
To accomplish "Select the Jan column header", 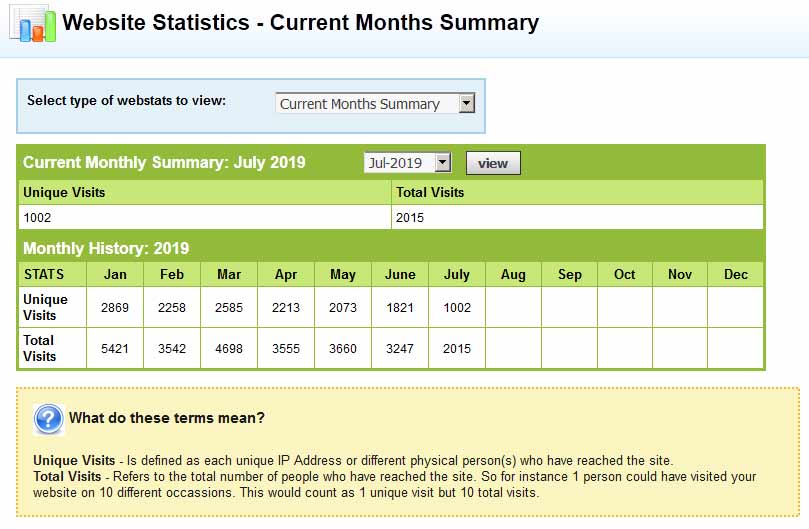I will click(115, 274).
